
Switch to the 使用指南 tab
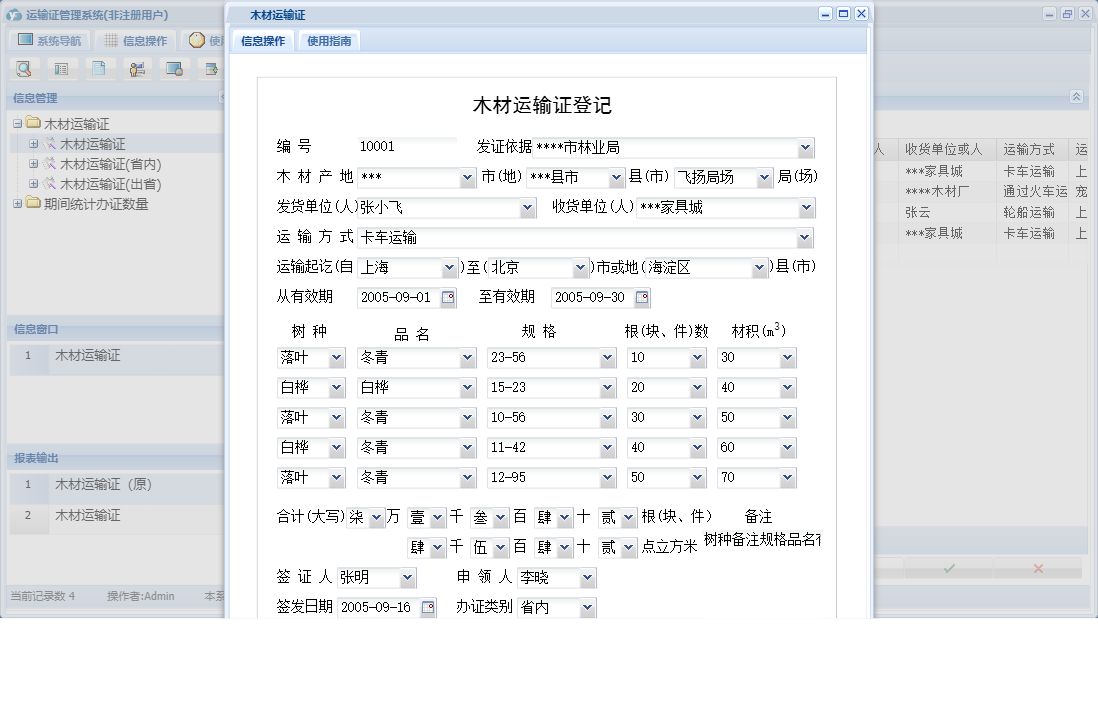tap(327, 40)
